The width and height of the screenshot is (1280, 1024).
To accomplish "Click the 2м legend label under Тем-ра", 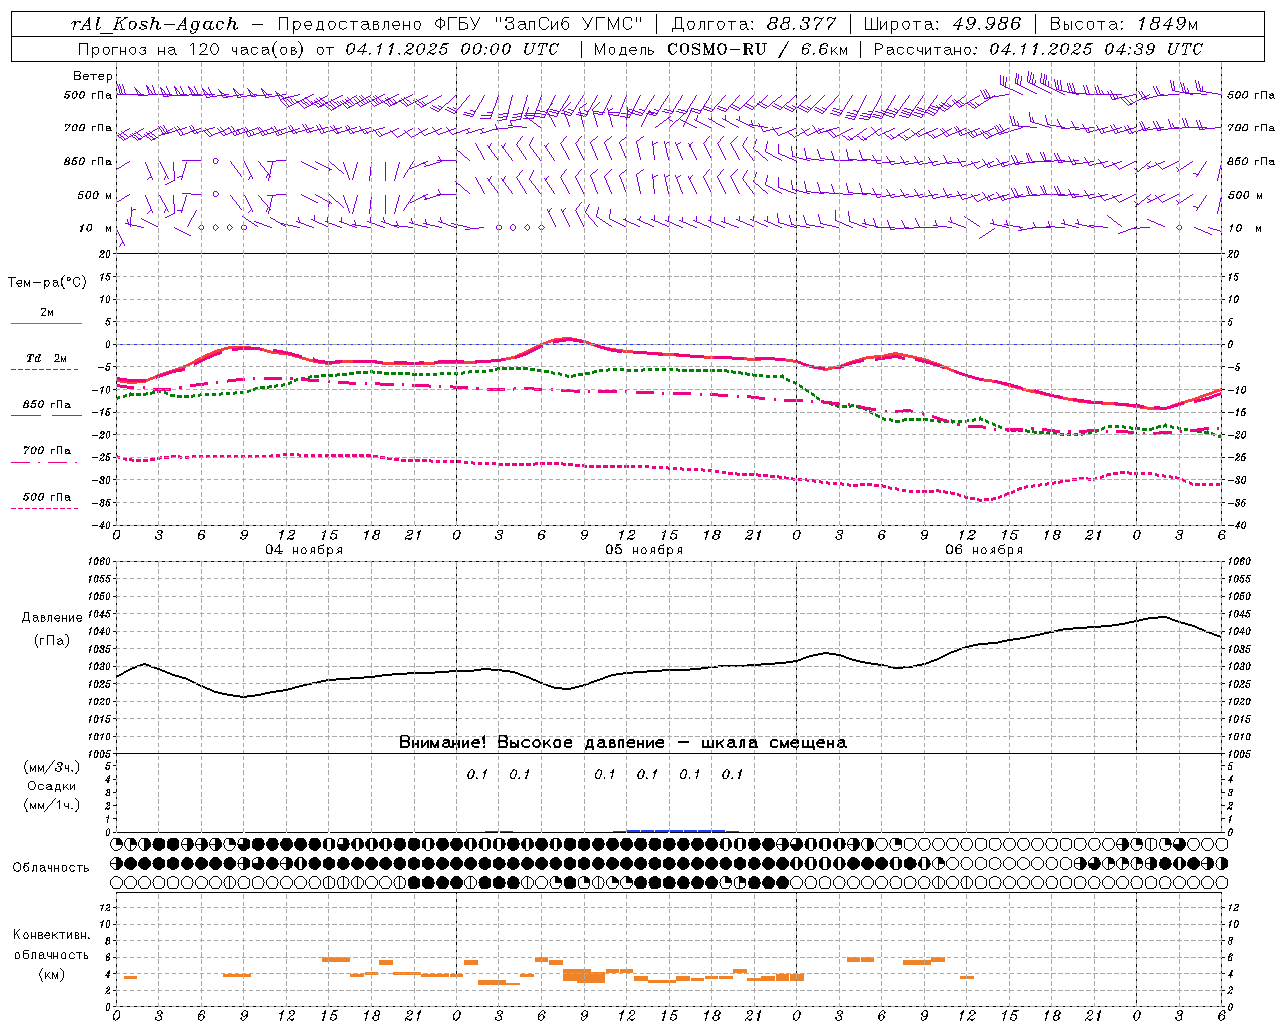I will tap(47, 313).
